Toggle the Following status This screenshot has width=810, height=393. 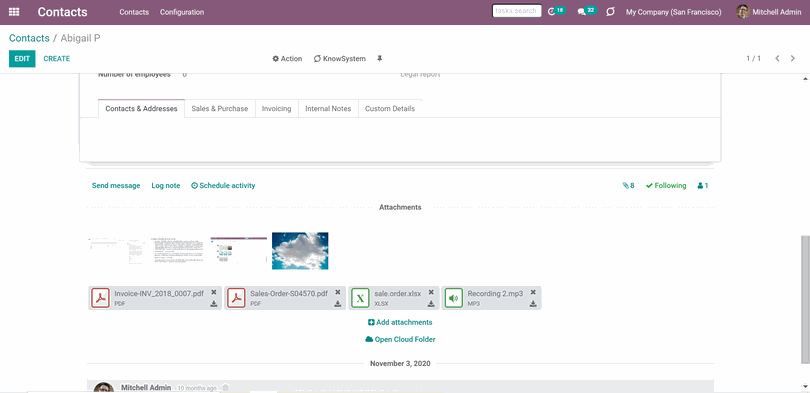pos(666,185)
